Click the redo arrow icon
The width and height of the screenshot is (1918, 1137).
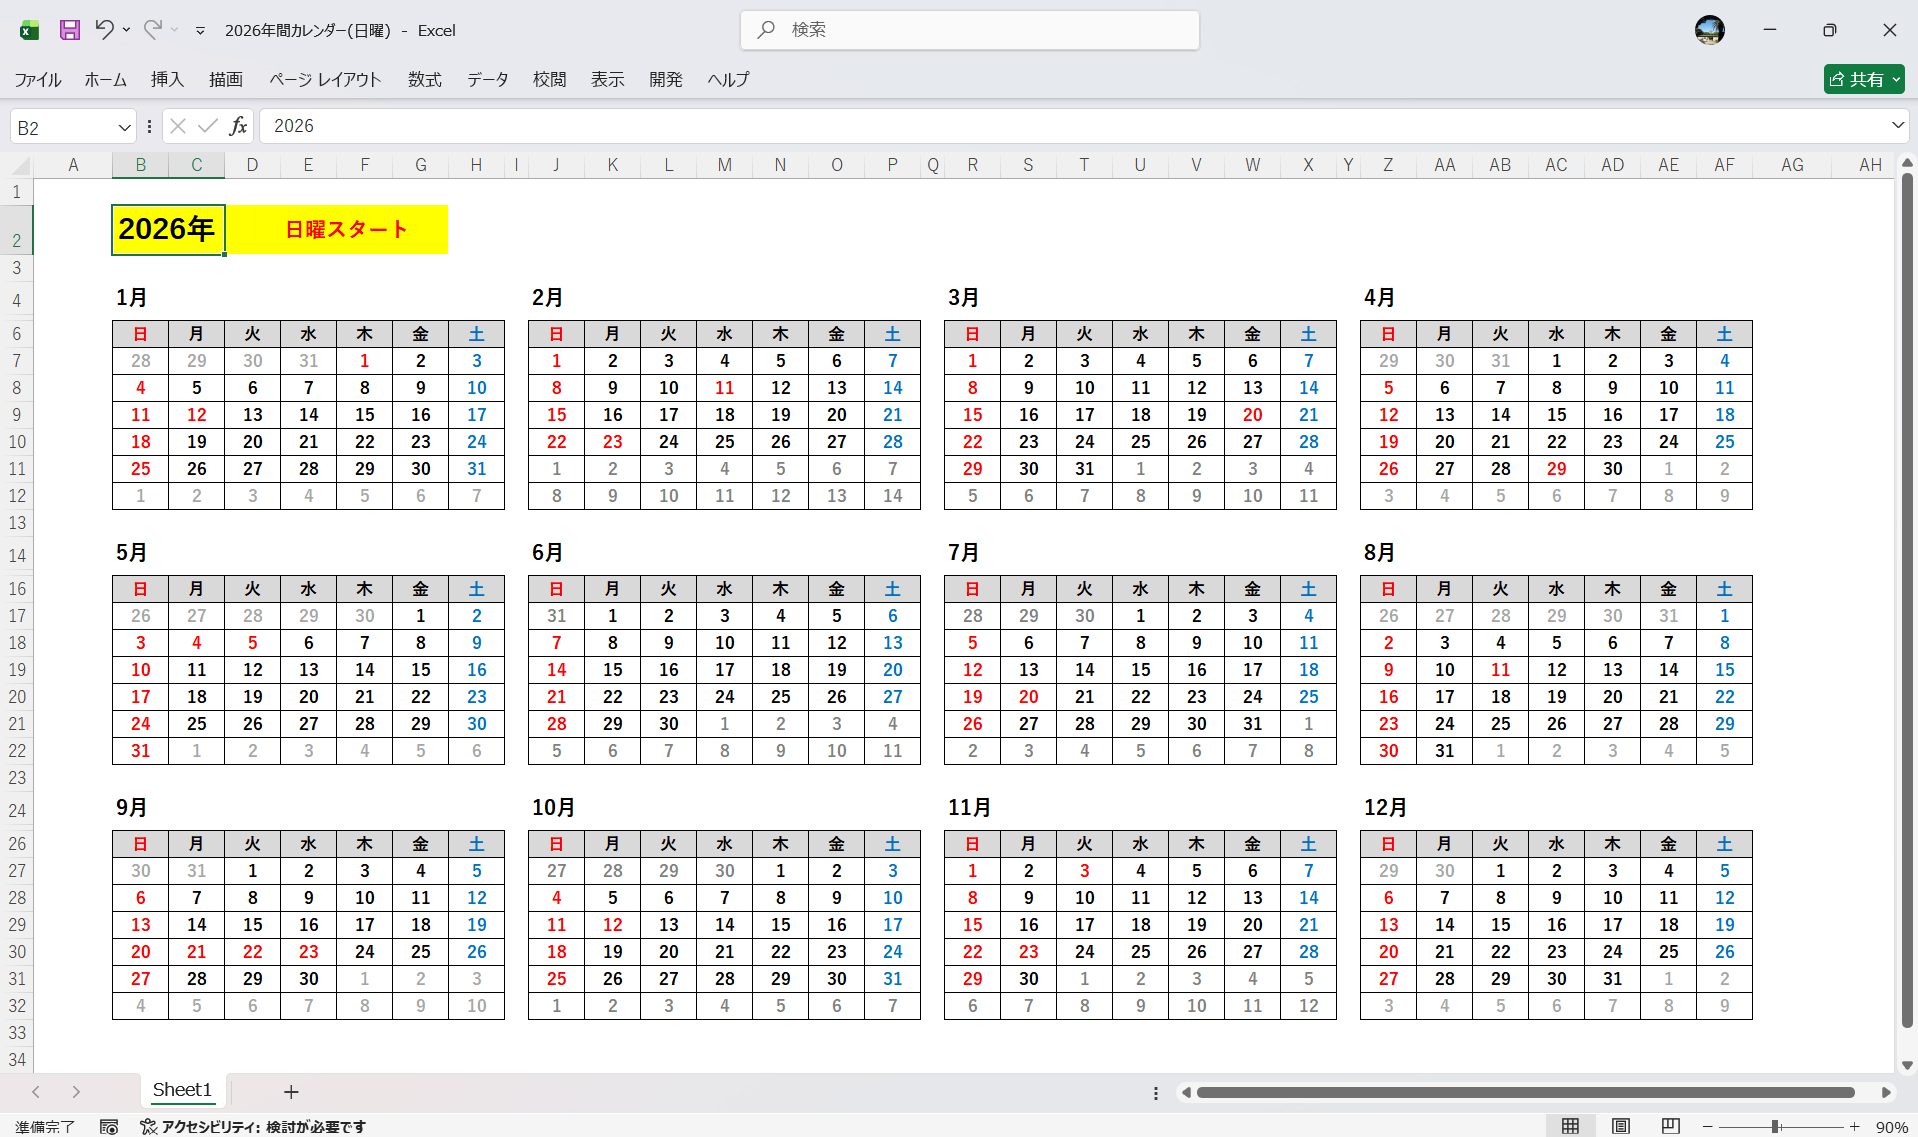(152, 30)
